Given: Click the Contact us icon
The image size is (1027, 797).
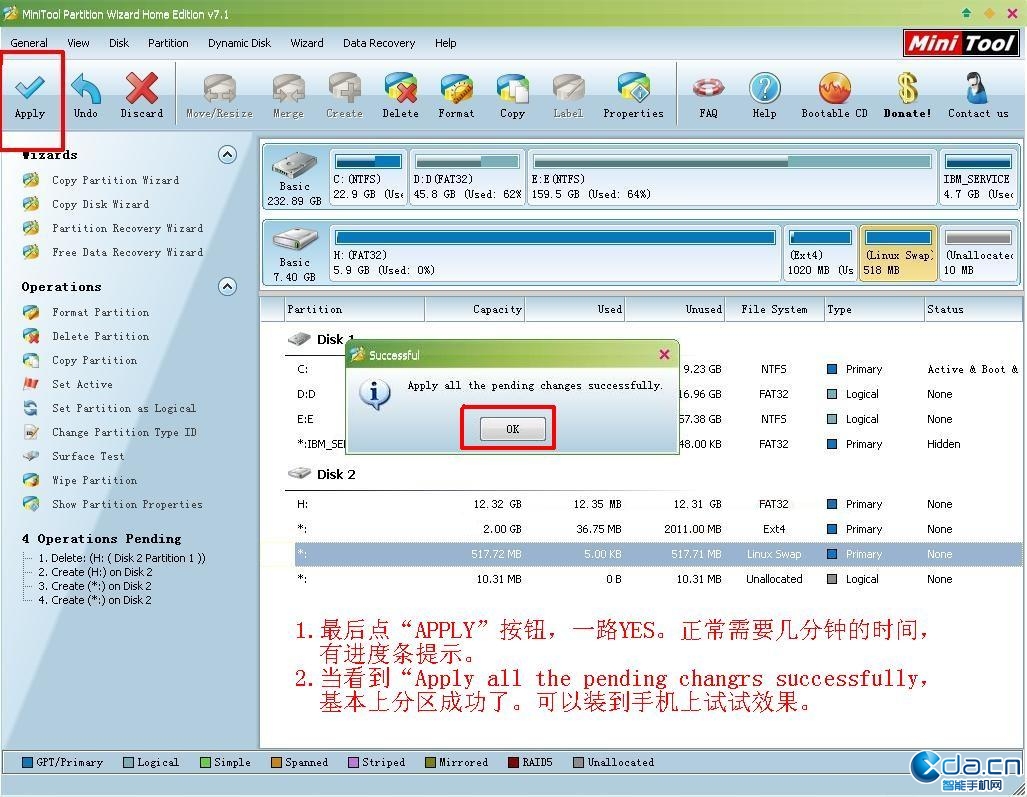Looking at the screenshot, I should (978, 87).
